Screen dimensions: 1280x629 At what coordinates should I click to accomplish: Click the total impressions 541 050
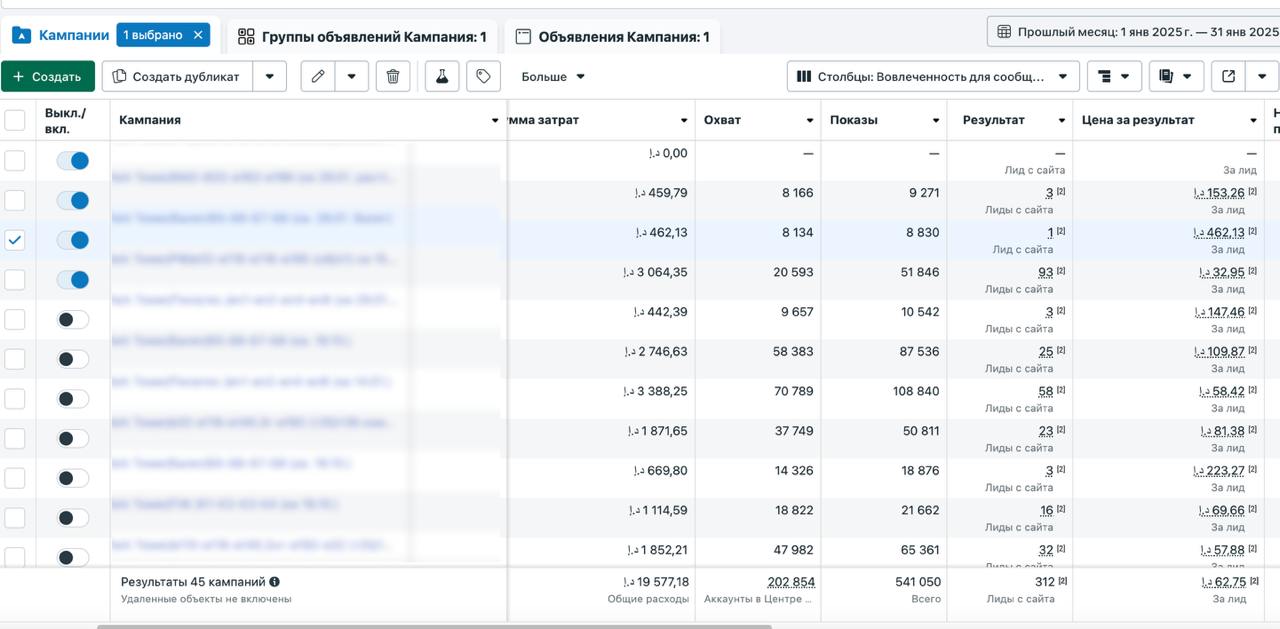pyautogui.click(x=917, y=582)
